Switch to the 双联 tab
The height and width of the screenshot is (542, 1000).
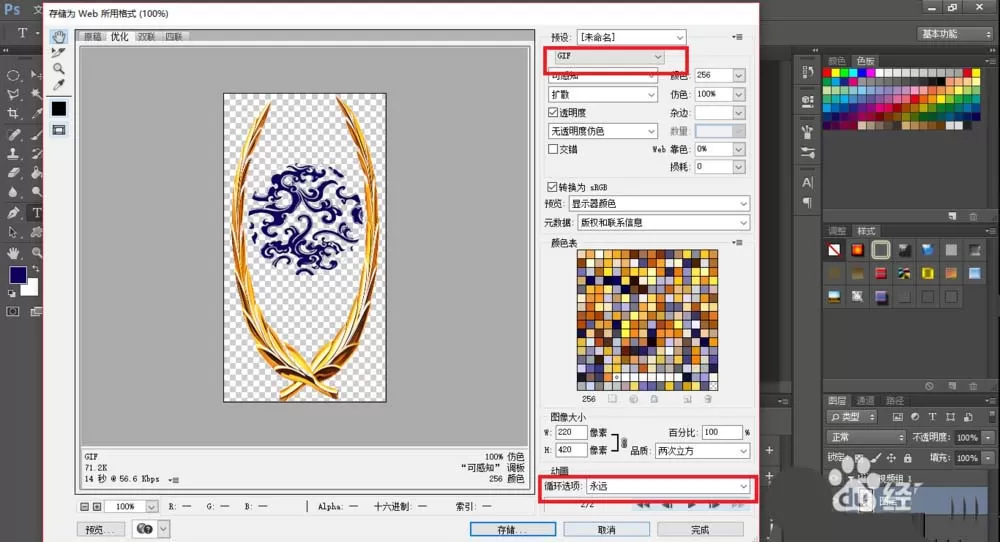pos(147,36)
